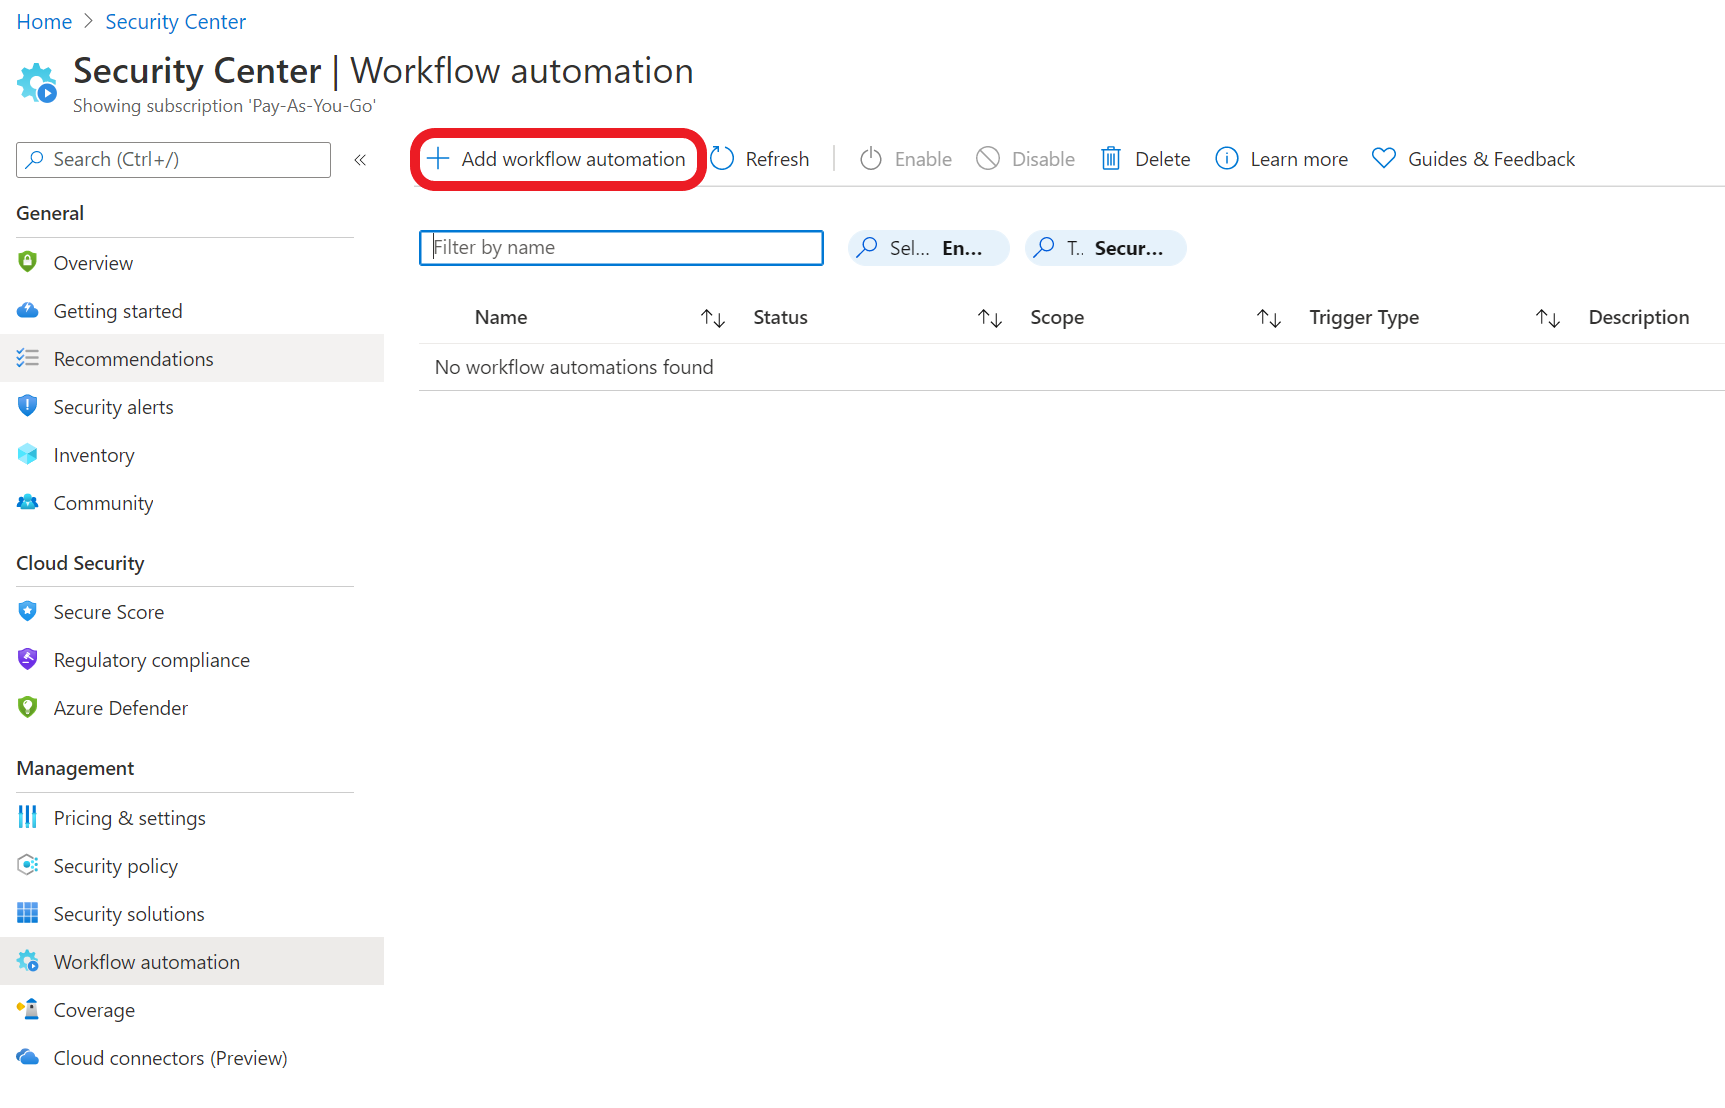Viewport: 1725px width, 1108px height.
Task: Open Overview in sidebar
Action: (x=192, y=263)
